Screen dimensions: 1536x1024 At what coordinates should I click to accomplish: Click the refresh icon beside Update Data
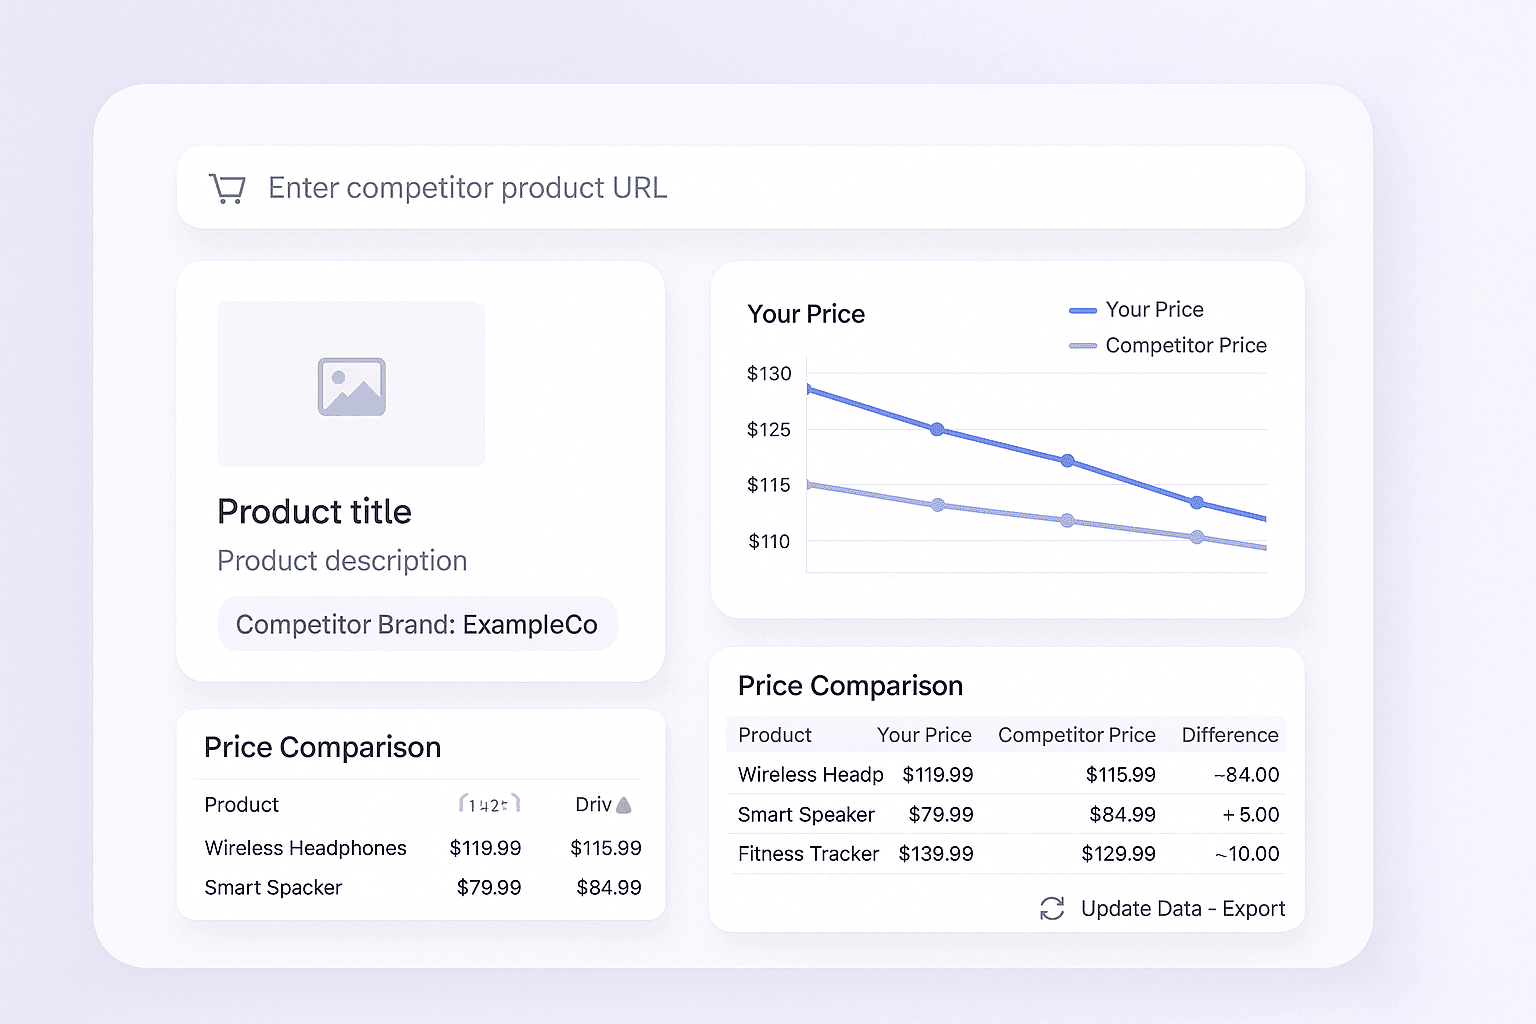[1051, 909]
